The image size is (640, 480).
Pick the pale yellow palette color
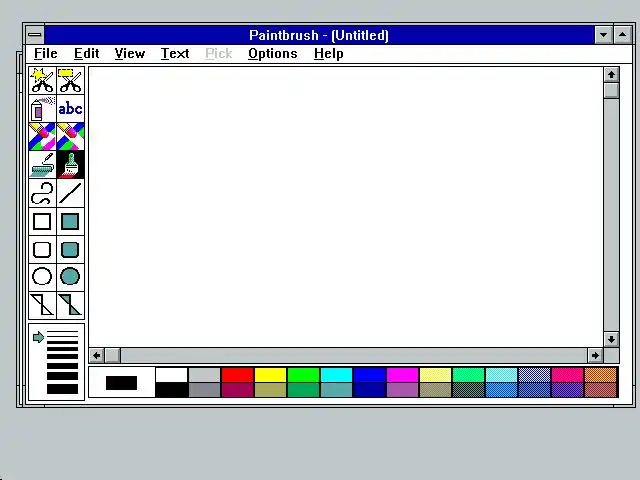(436, 375)
